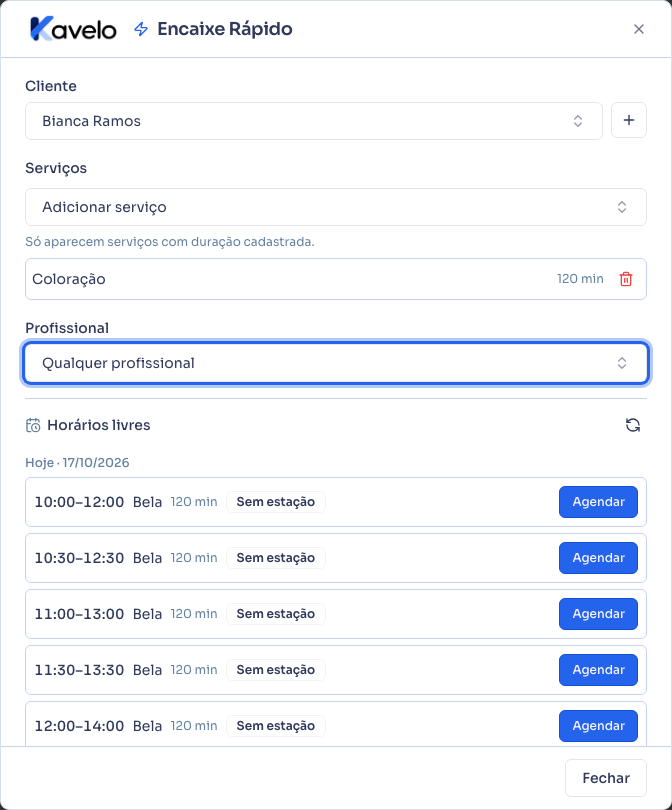
Task: Click the Kavelo logo
Action: pyautogui.click(x=73, y=29)
